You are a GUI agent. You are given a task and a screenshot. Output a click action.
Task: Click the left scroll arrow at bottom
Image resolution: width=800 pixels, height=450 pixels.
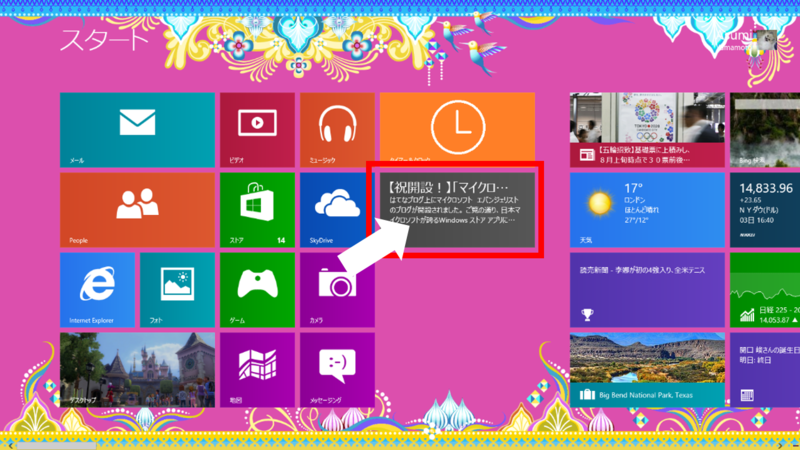coord(10,446)
